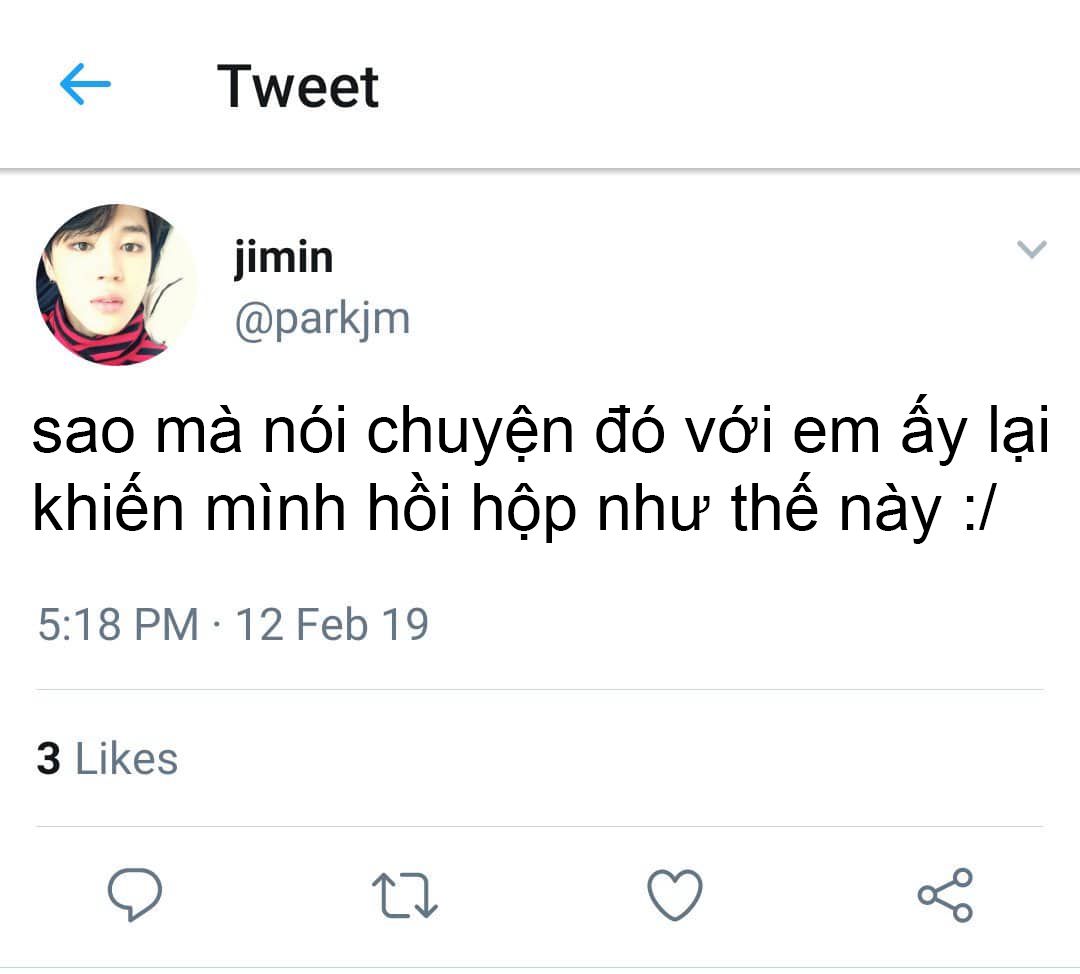Tap the Tweet header title
The image size is (1080, 974).
pos(298,86)
